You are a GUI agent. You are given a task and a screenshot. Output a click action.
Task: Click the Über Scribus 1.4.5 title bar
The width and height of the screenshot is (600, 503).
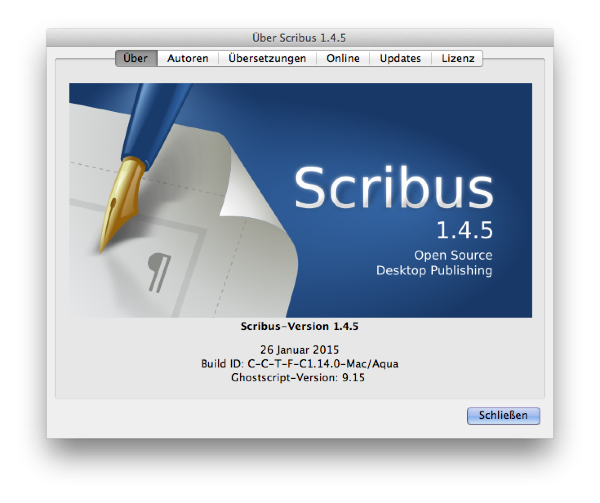[299, 37]
